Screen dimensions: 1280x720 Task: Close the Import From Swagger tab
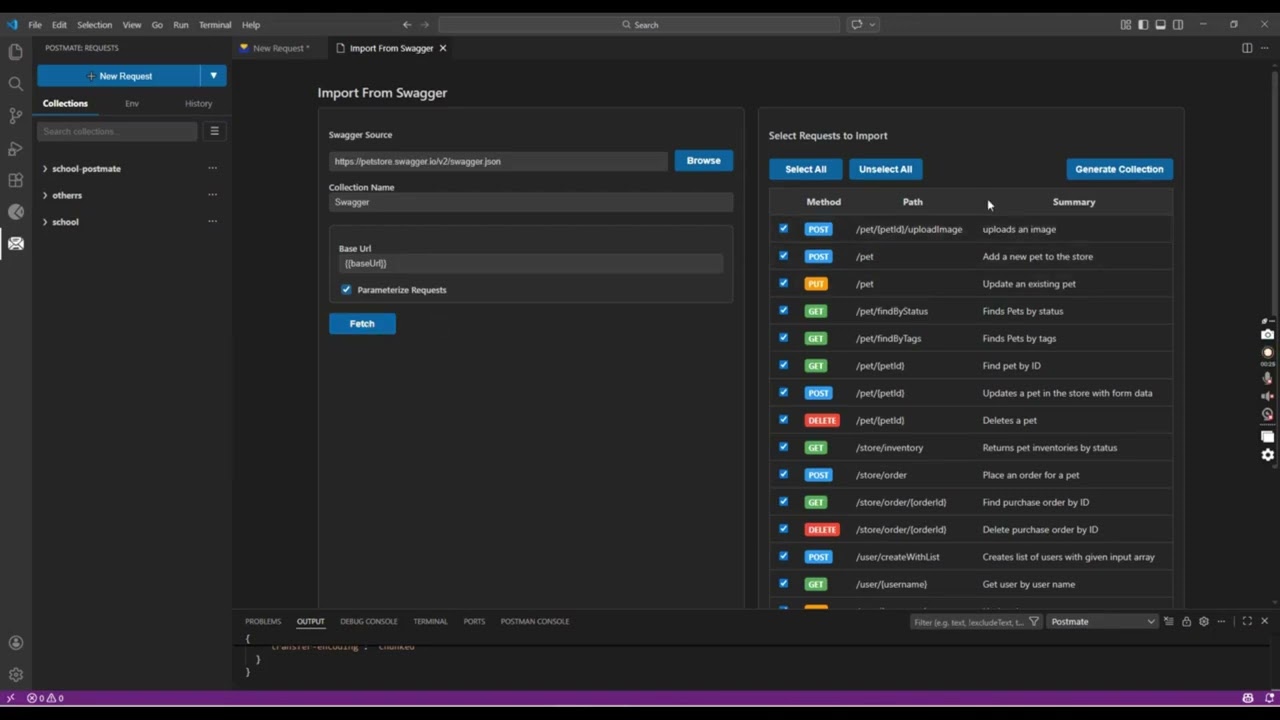click(443, 48)
